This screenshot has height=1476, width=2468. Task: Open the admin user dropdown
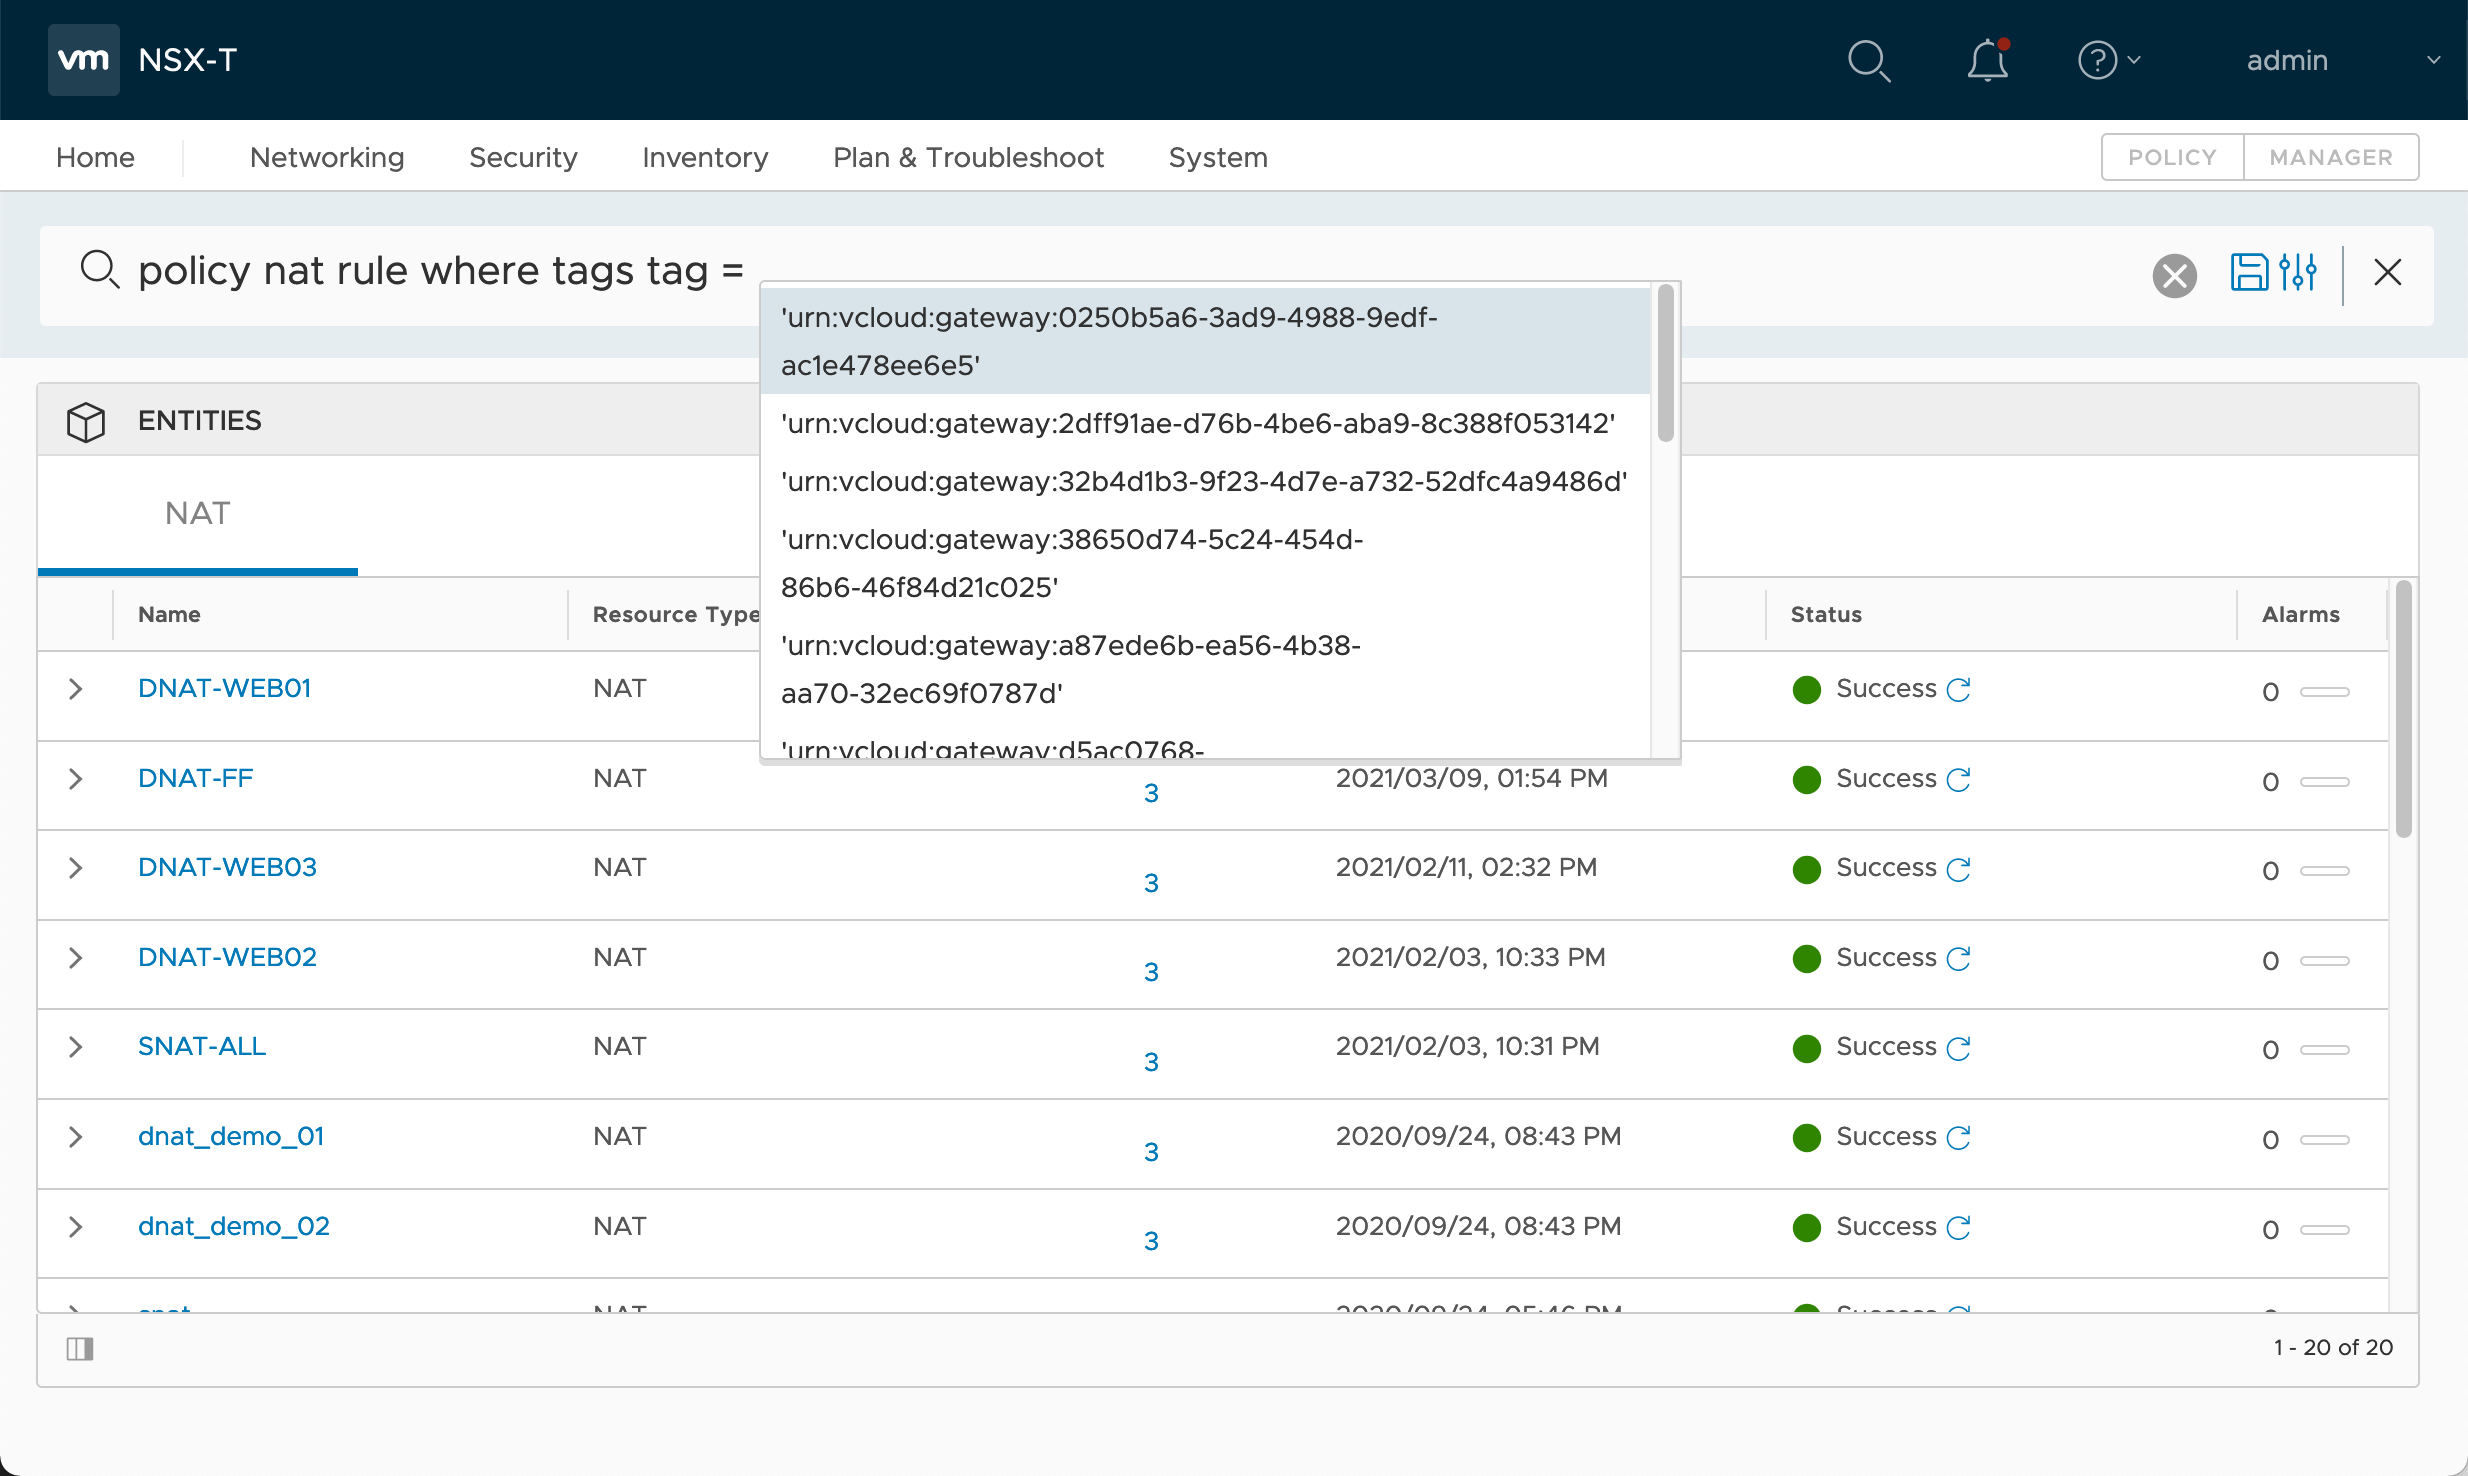pos(2343,60)
